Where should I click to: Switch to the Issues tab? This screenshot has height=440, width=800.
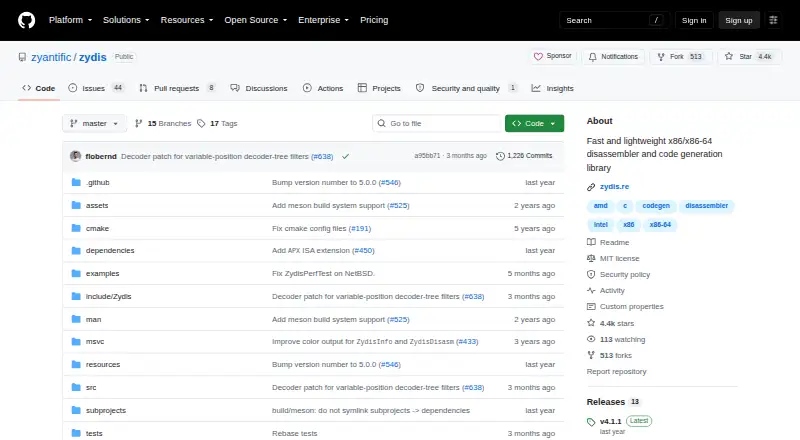(95, 88)
